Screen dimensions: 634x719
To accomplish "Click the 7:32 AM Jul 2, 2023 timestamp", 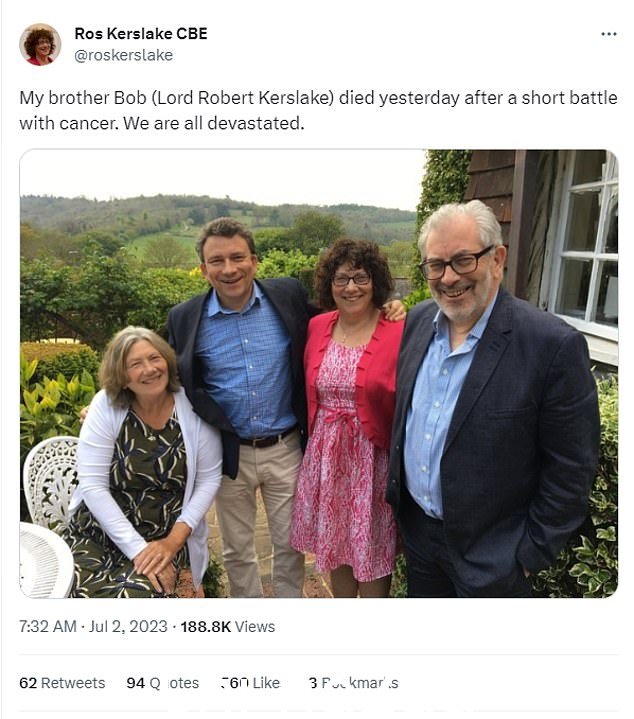I will tap(93, 626).
